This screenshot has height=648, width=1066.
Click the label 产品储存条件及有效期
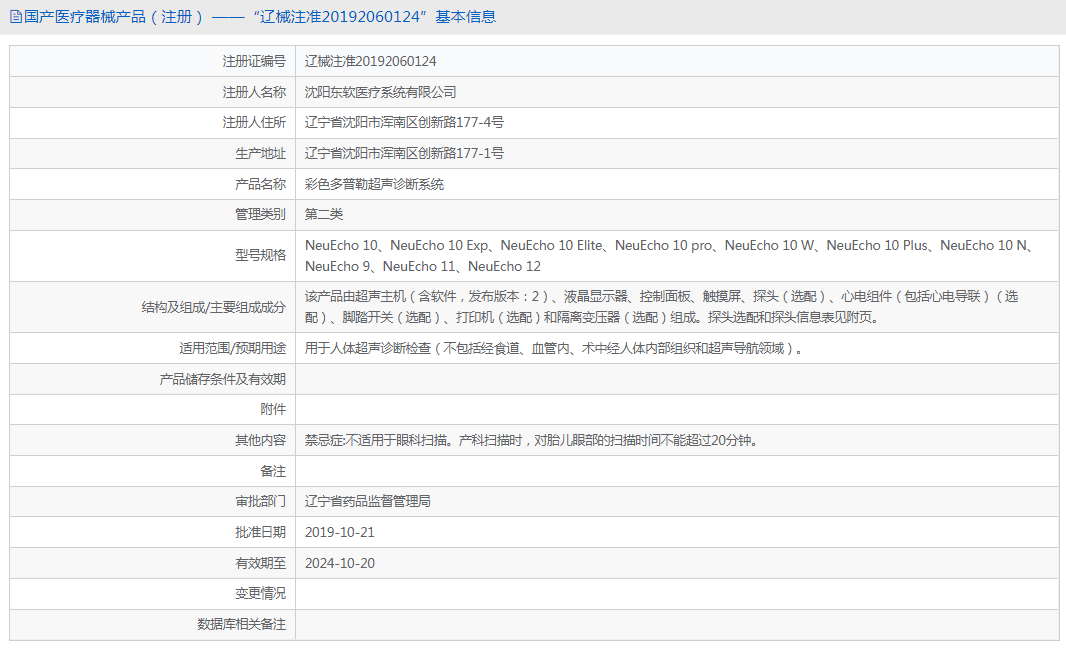[x=222, y=379]
